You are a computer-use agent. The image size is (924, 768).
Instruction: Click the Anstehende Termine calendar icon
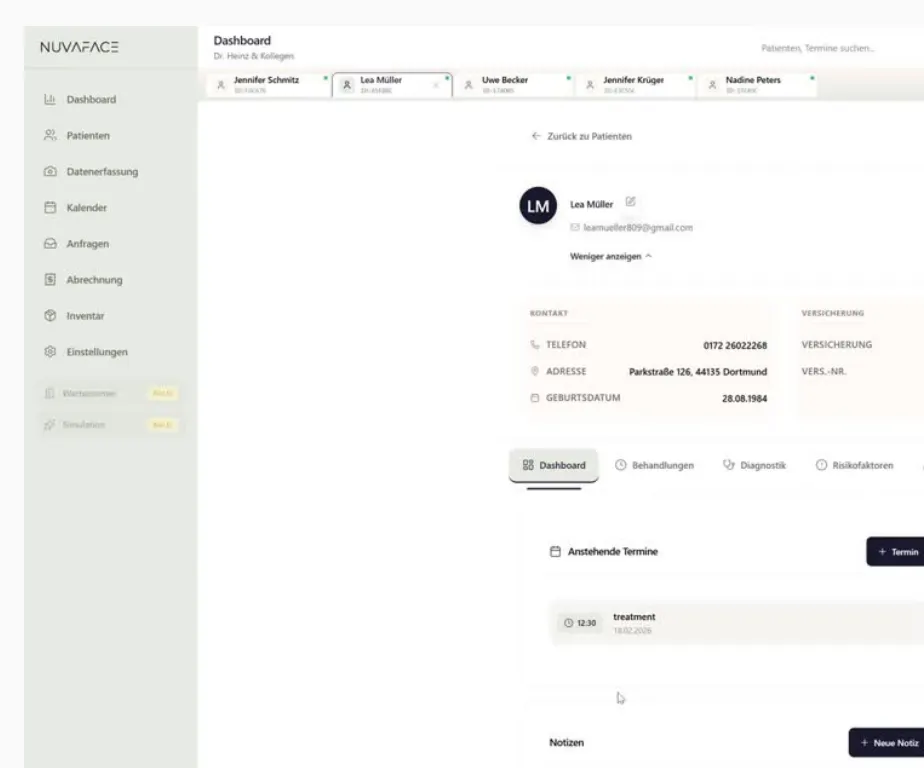(555, 552)
